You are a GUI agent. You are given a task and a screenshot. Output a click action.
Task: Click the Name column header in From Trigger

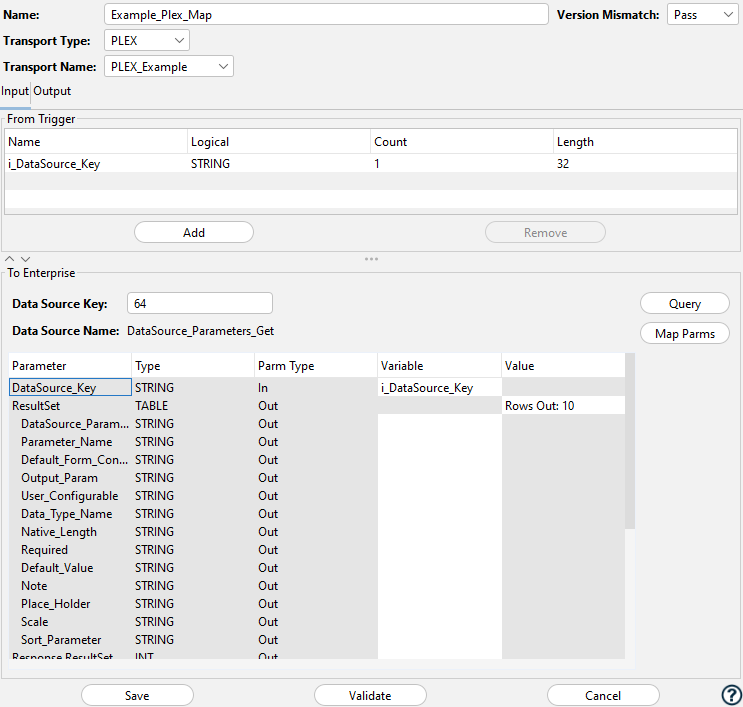pyautogui.click(x=96, y=142)
